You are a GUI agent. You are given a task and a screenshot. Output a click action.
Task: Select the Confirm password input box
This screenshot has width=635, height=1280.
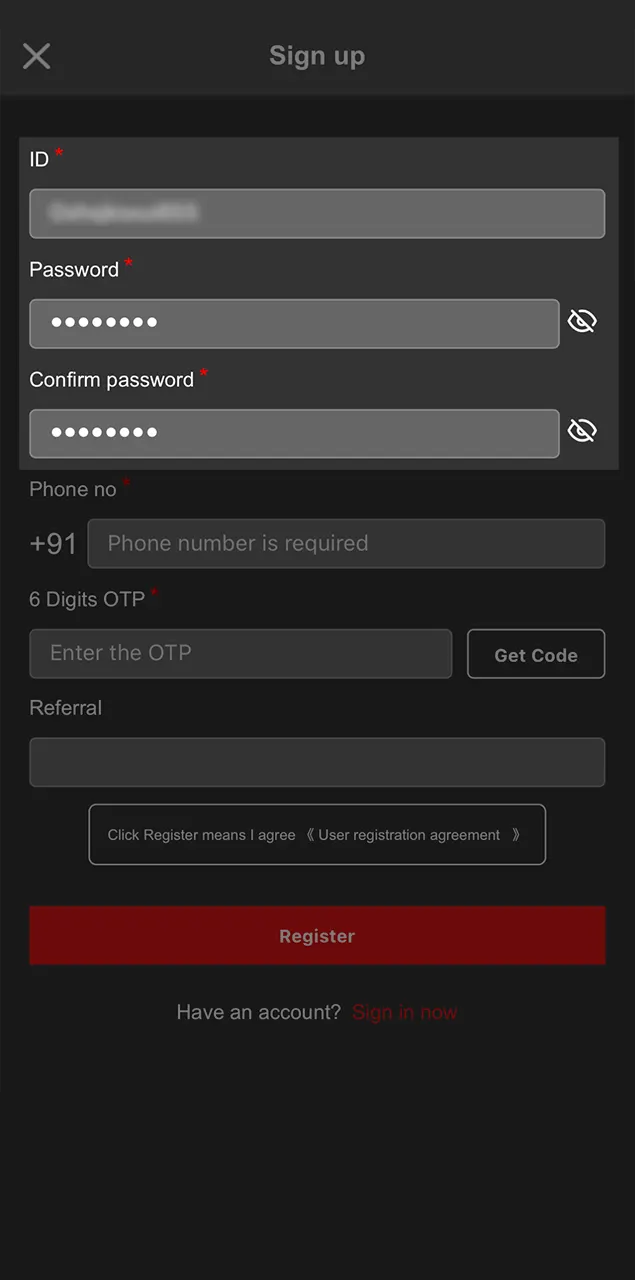tap(294, 434)
